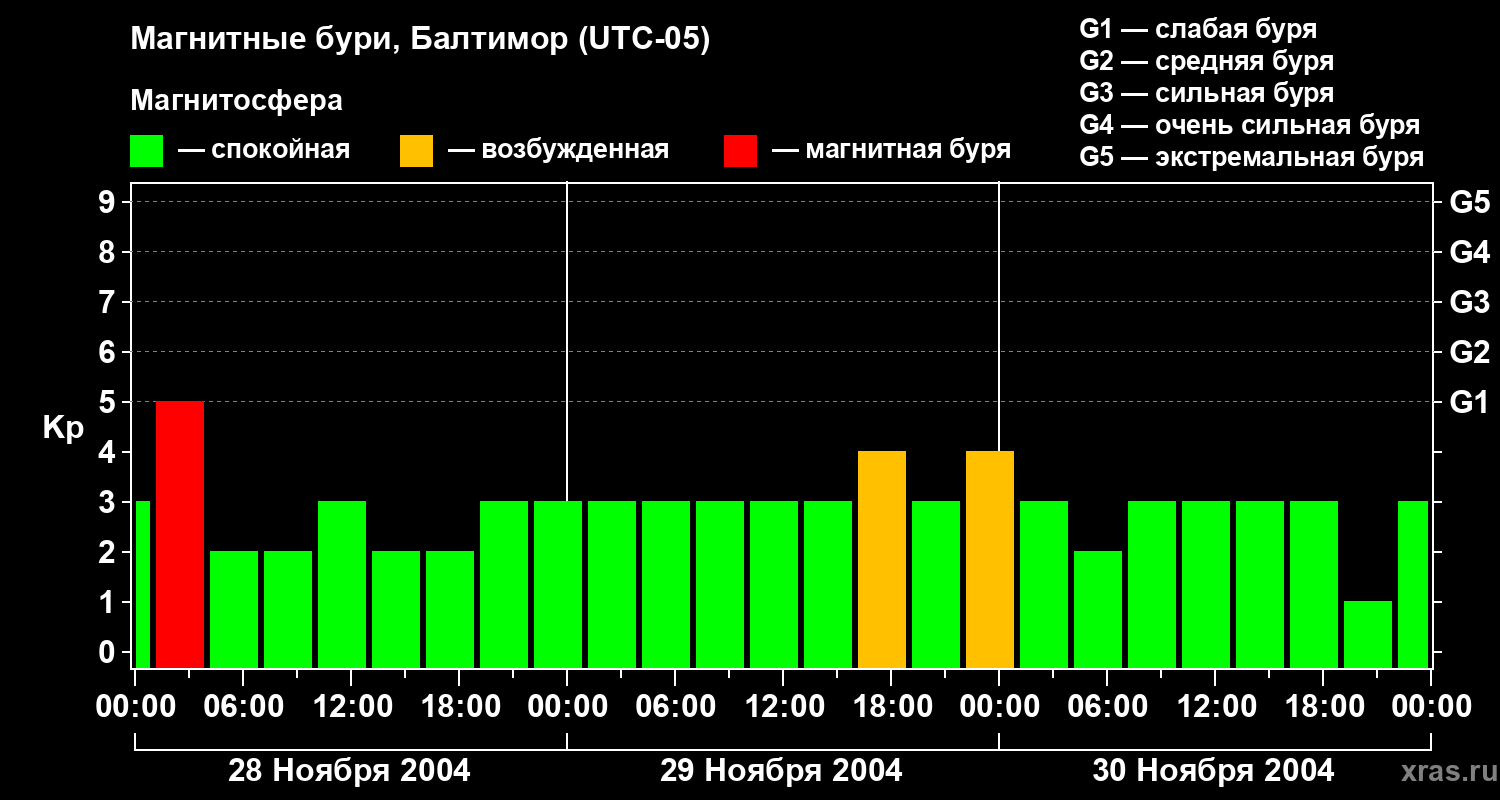Screen dimensions: 1500x800
Task: Click the G1 label on right axis
Action: click(1469, 403)
